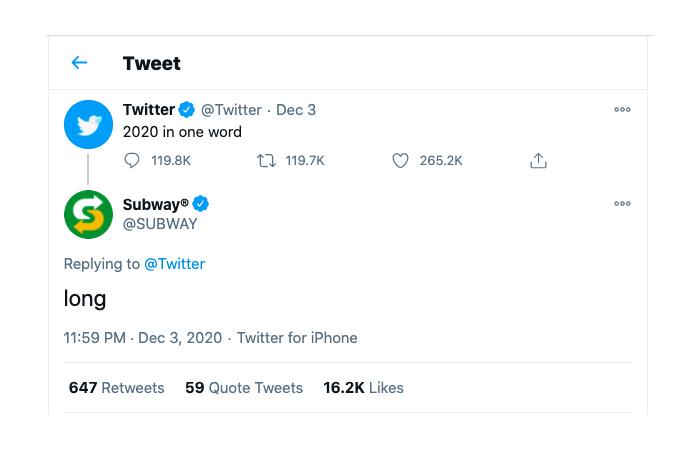This screenshot has height=450, width=700.
Task: Click the Subway® display name
Action: 156,204
